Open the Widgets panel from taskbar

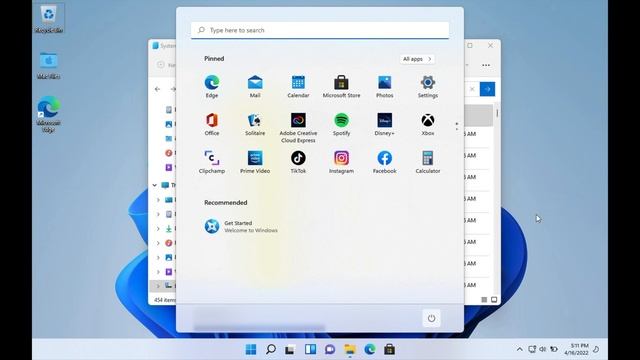(x=310, y=349)
